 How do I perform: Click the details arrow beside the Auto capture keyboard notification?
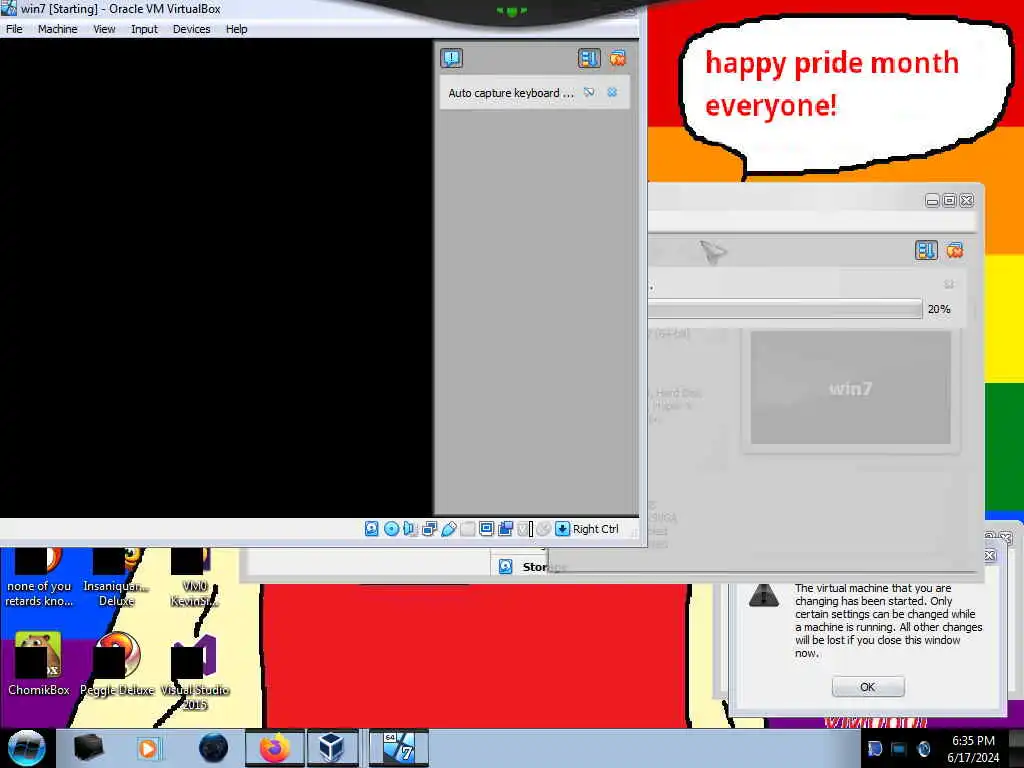coord(589,92)
